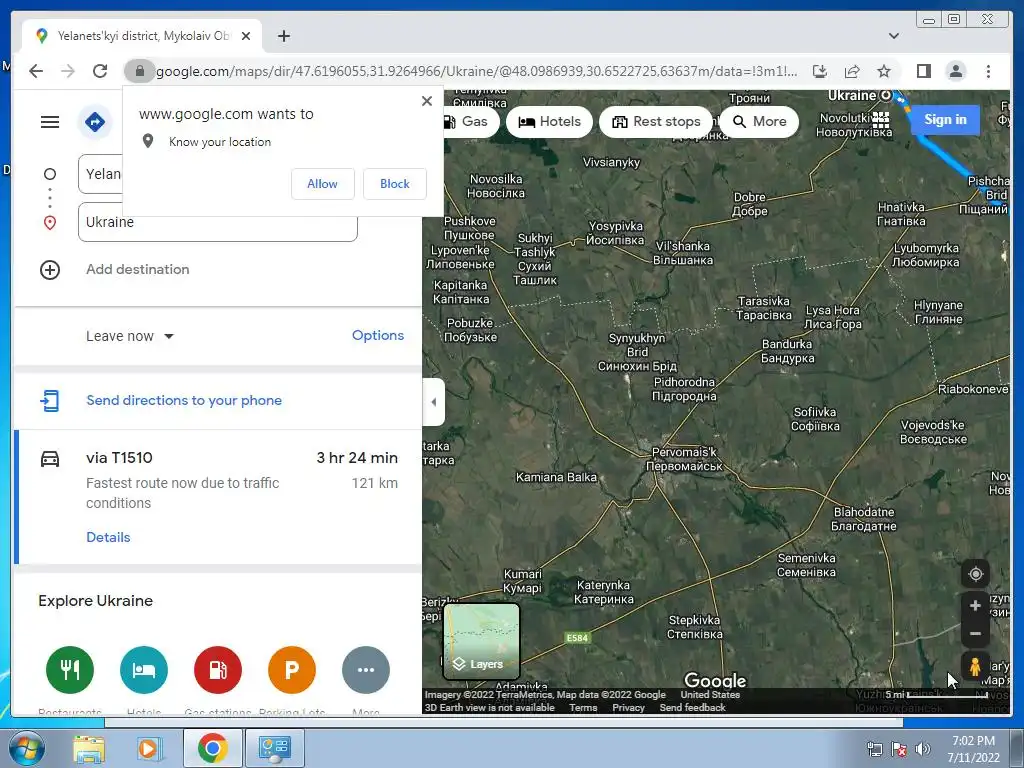Click the Ukraine destination field

coord(217,222)
